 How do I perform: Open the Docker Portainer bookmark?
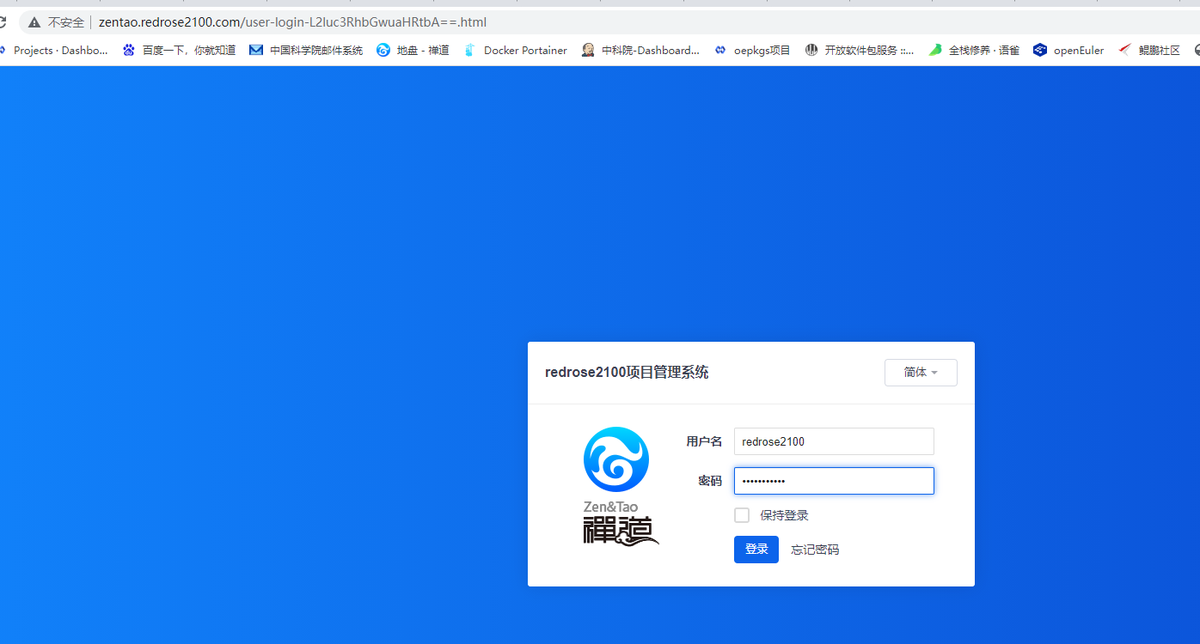point(525,50)
